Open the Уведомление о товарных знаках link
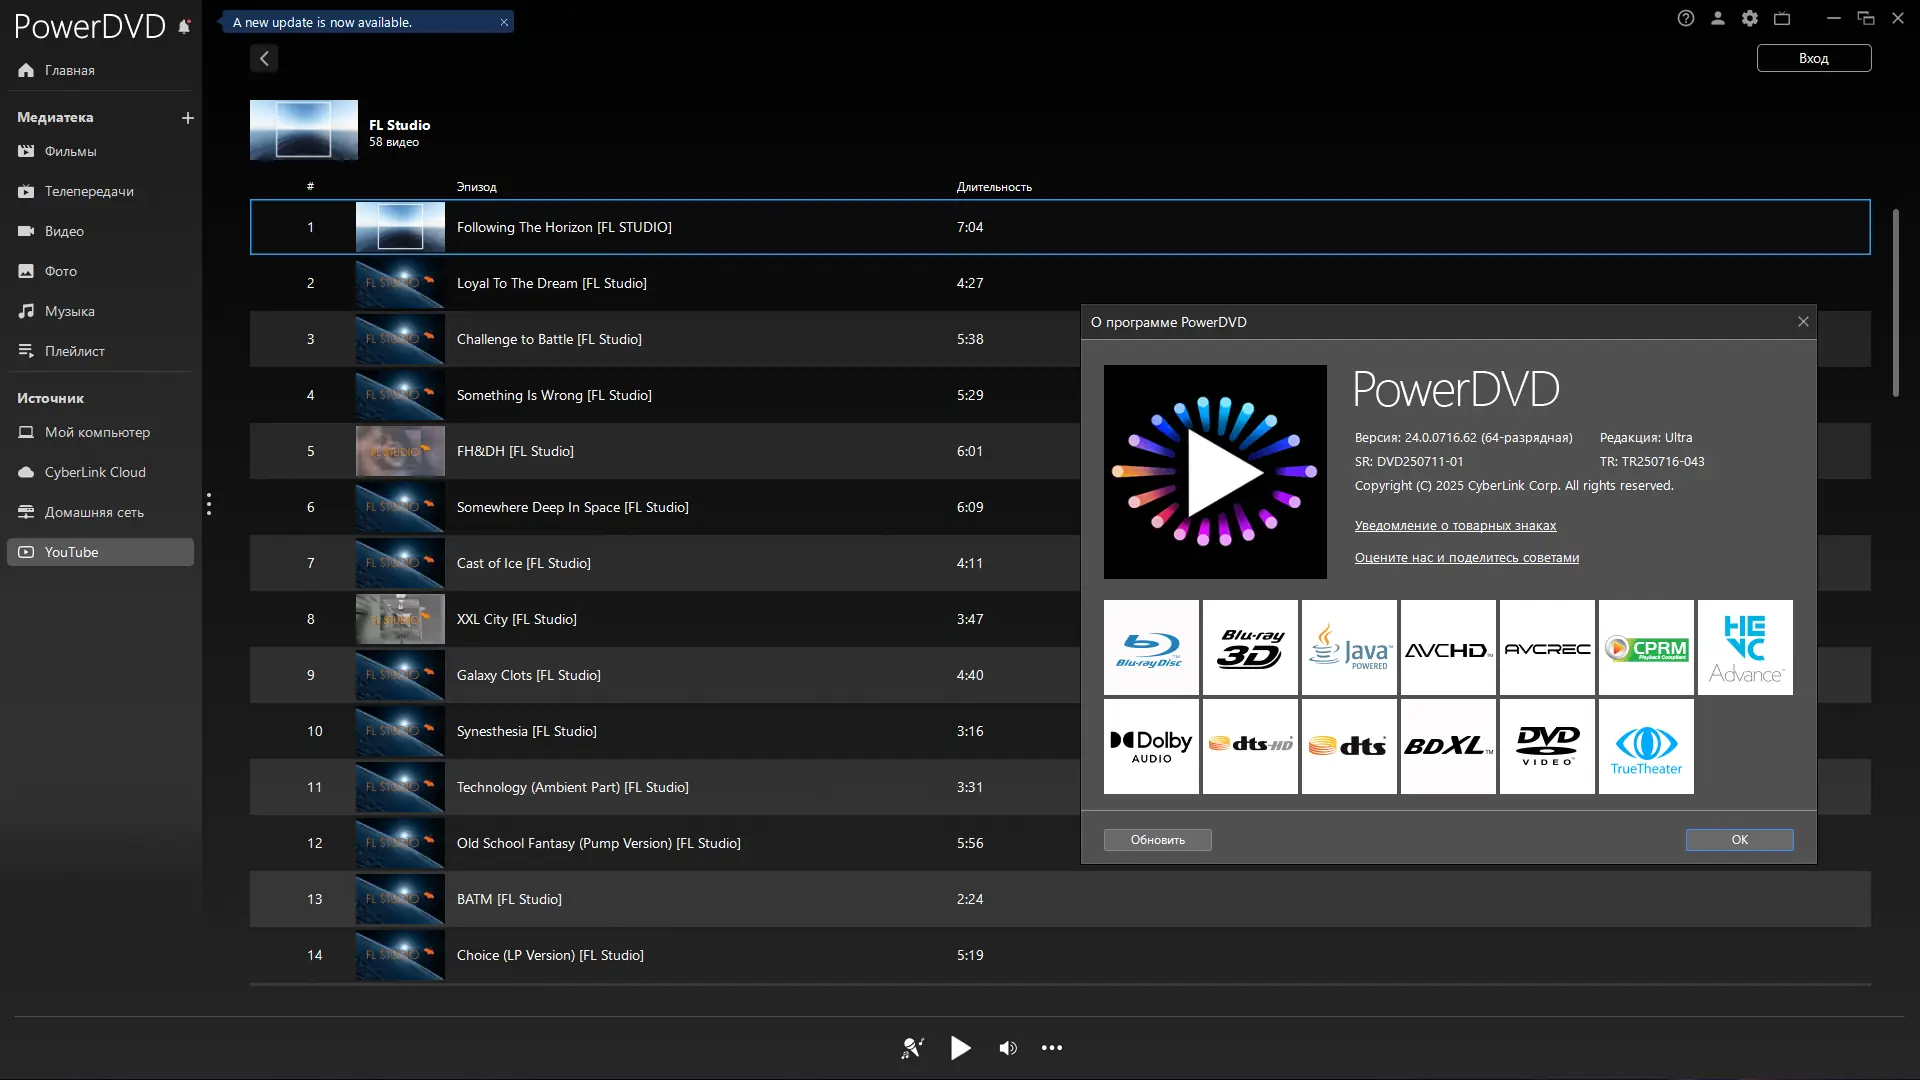 coord(1455,526)
